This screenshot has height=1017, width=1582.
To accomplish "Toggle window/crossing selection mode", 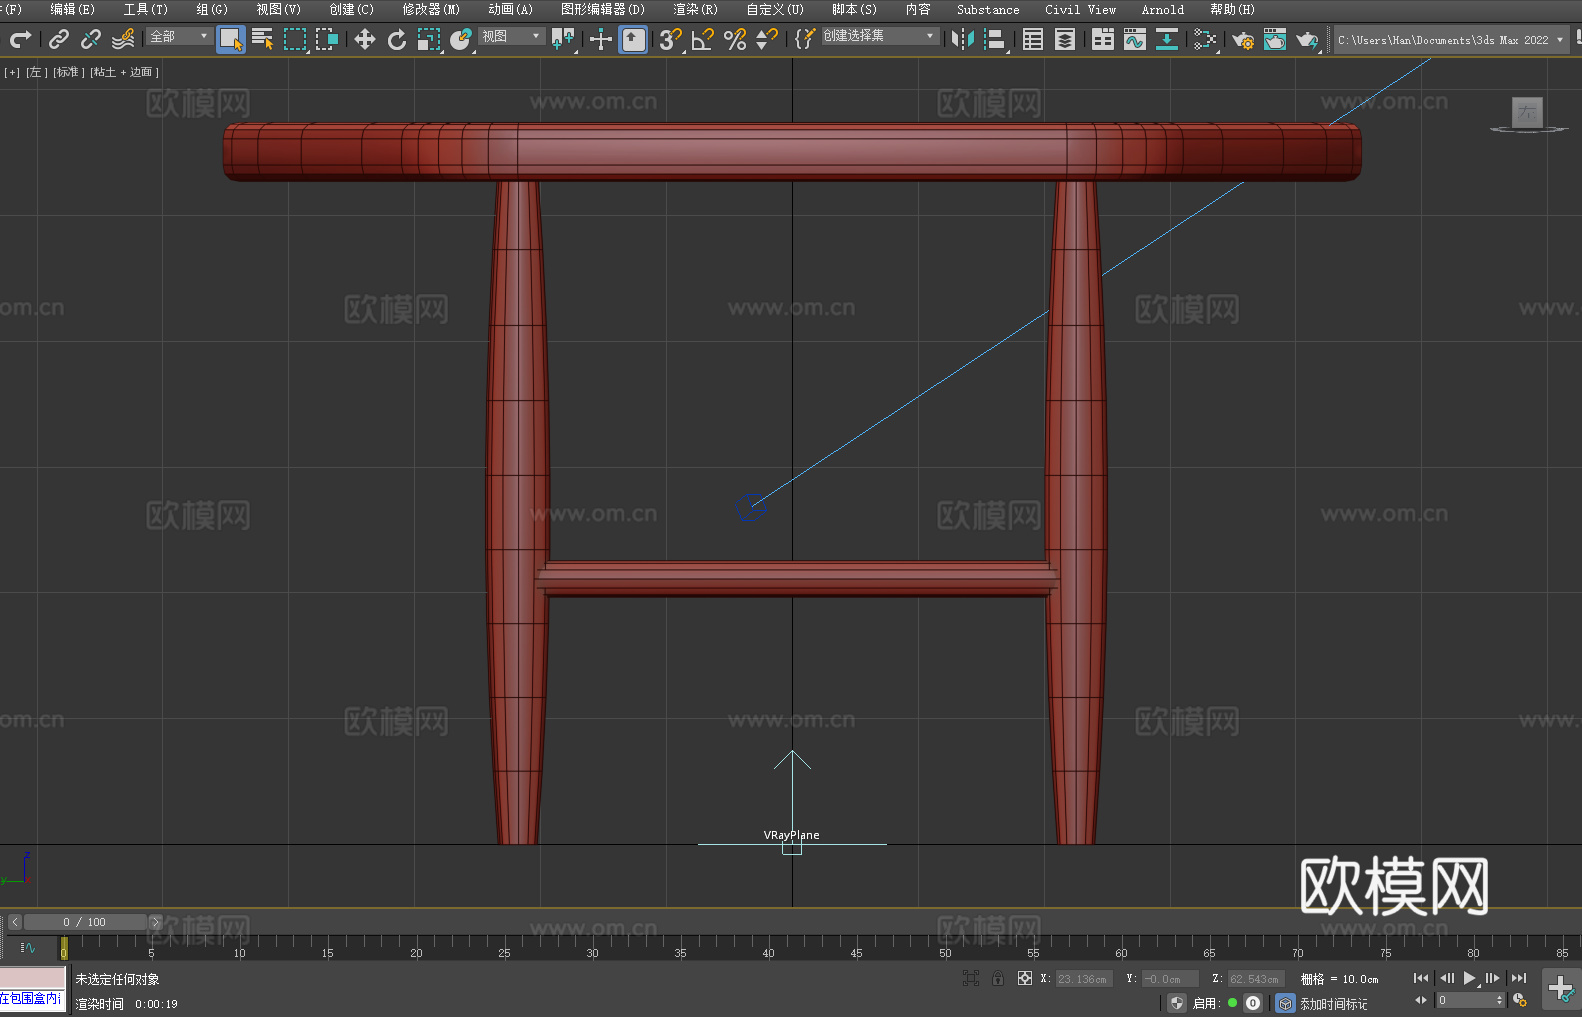I will tap(327, 39).
